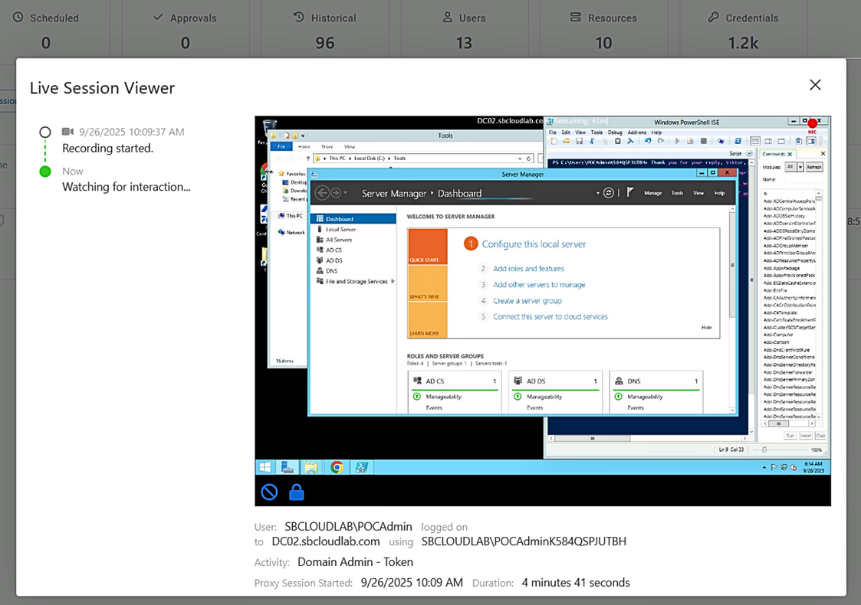
Task: Click the blue terminate session icon
Action: pos(269,492)
